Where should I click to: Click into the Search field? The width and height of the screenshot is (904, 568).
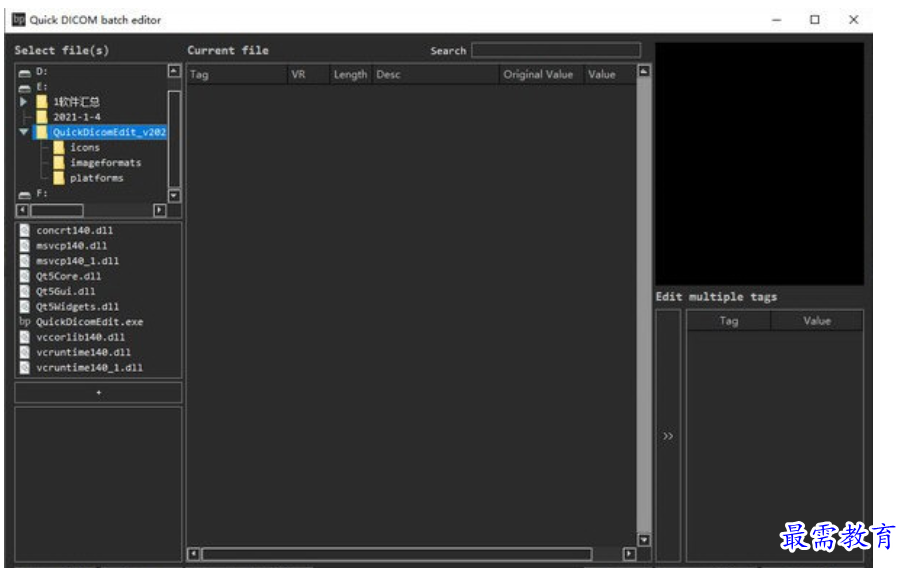[555, 50]
